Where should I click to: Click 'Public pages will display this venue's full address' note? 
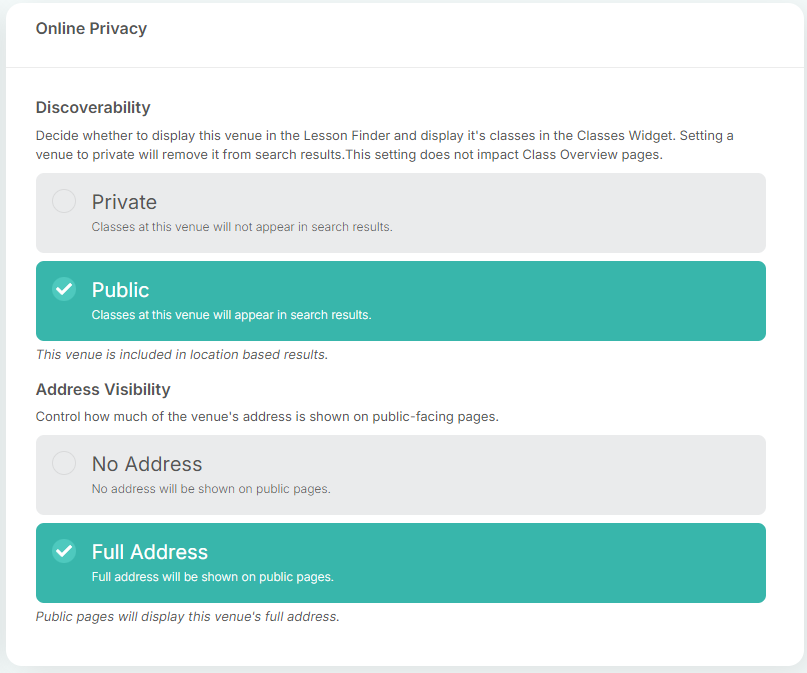[187, 616]
